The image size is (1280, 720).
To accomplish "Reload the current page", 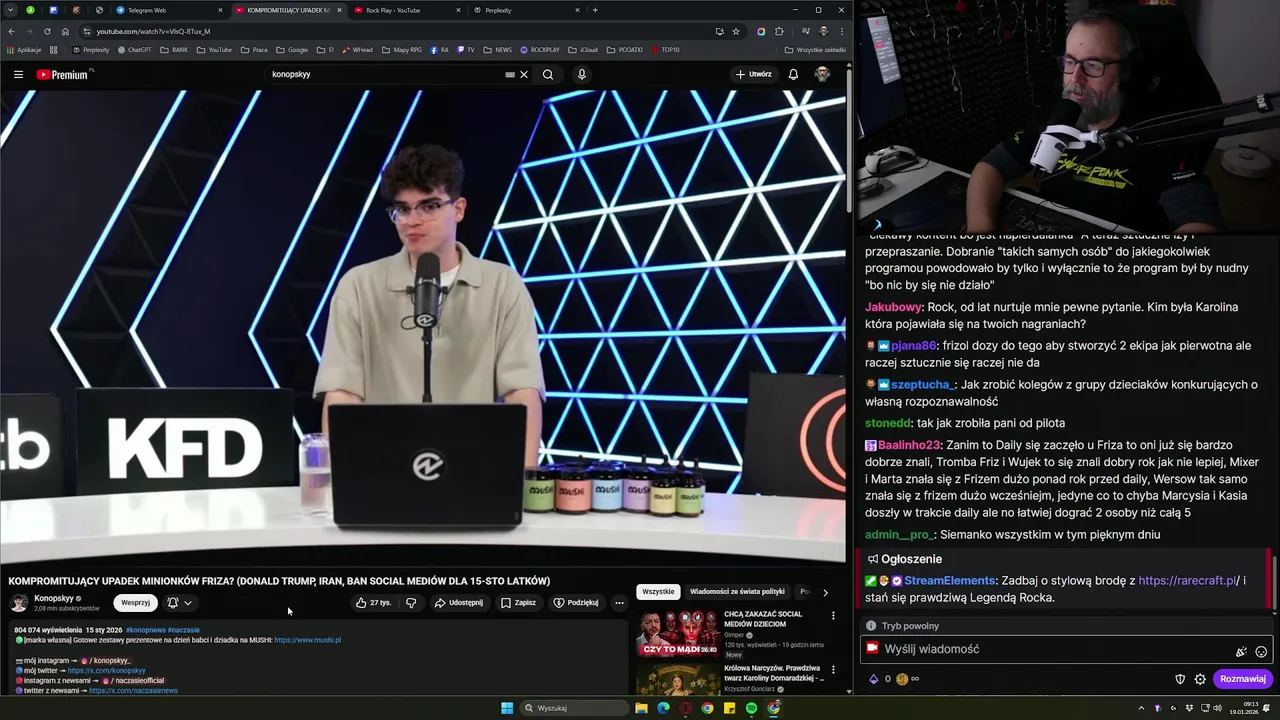I will click(x=45, y=31).
